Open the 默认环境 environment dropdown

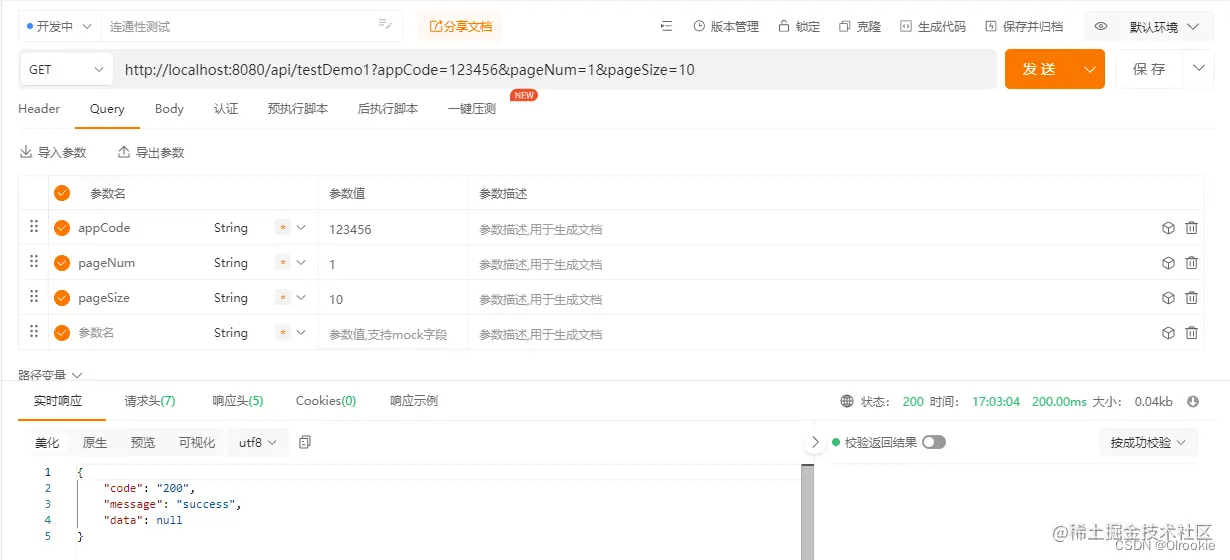(x=1164, y=27)
